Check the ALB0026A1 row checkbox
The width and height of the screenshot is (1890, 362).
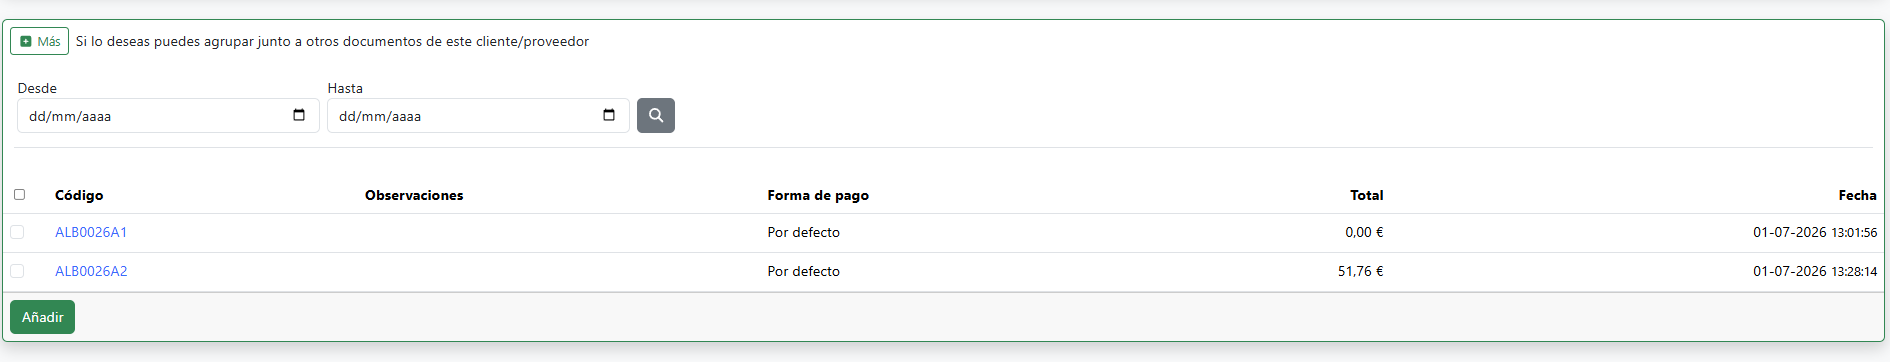(x=17, y=232)
